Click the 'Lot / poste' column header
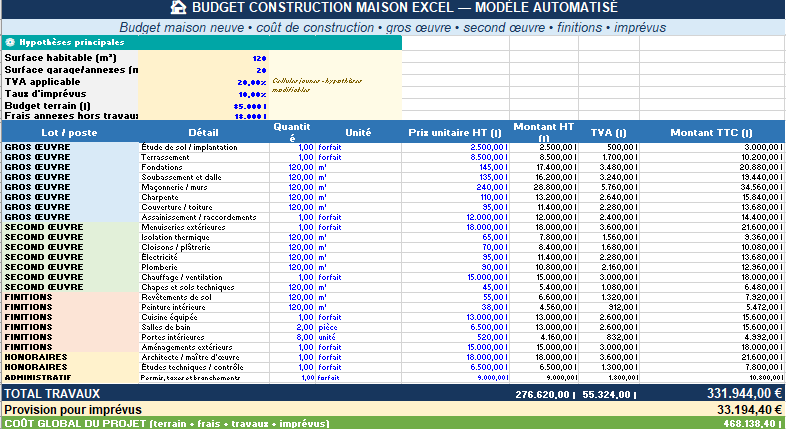 [69, 133]
